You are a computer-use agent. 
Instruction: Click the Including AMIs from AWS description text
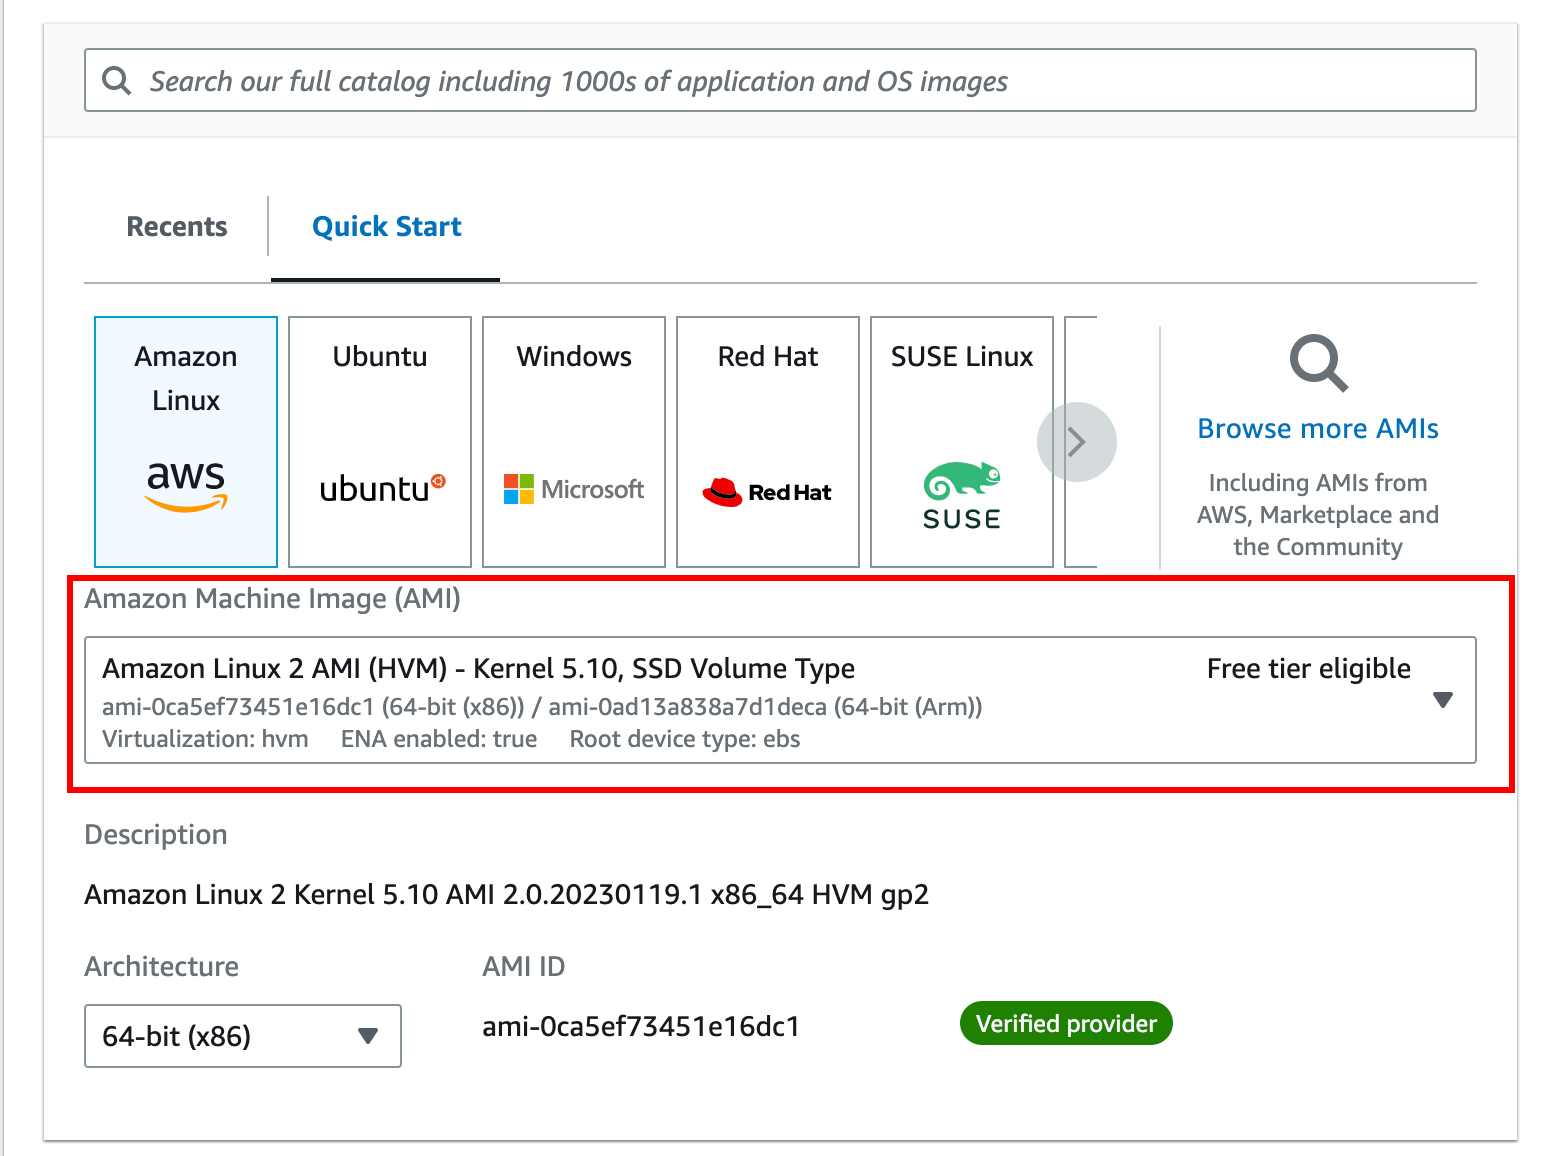pyautogui.click(x=1318, y=515)
